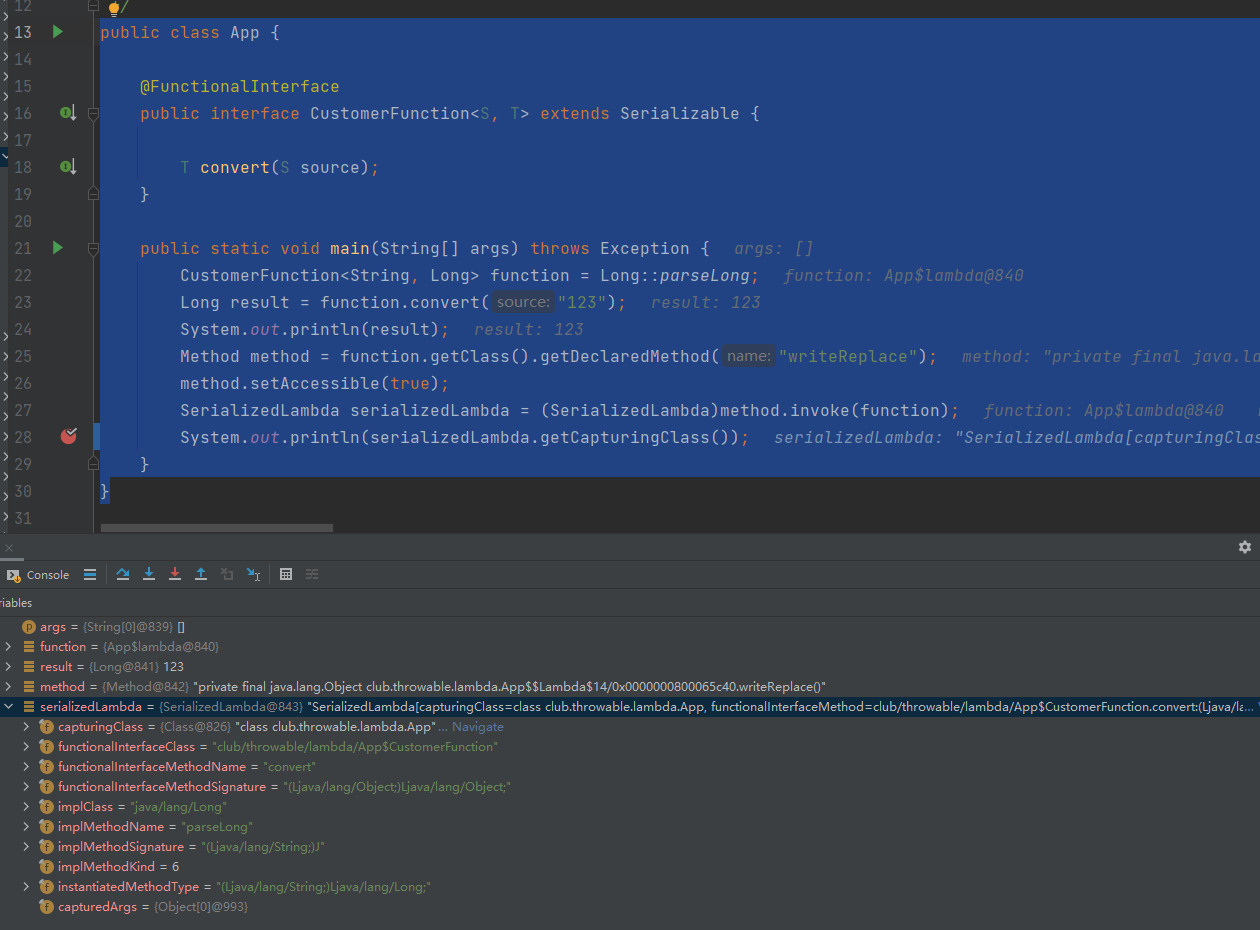
Task: Expand the implClass variable entry
Action: (x=28, y=806)
